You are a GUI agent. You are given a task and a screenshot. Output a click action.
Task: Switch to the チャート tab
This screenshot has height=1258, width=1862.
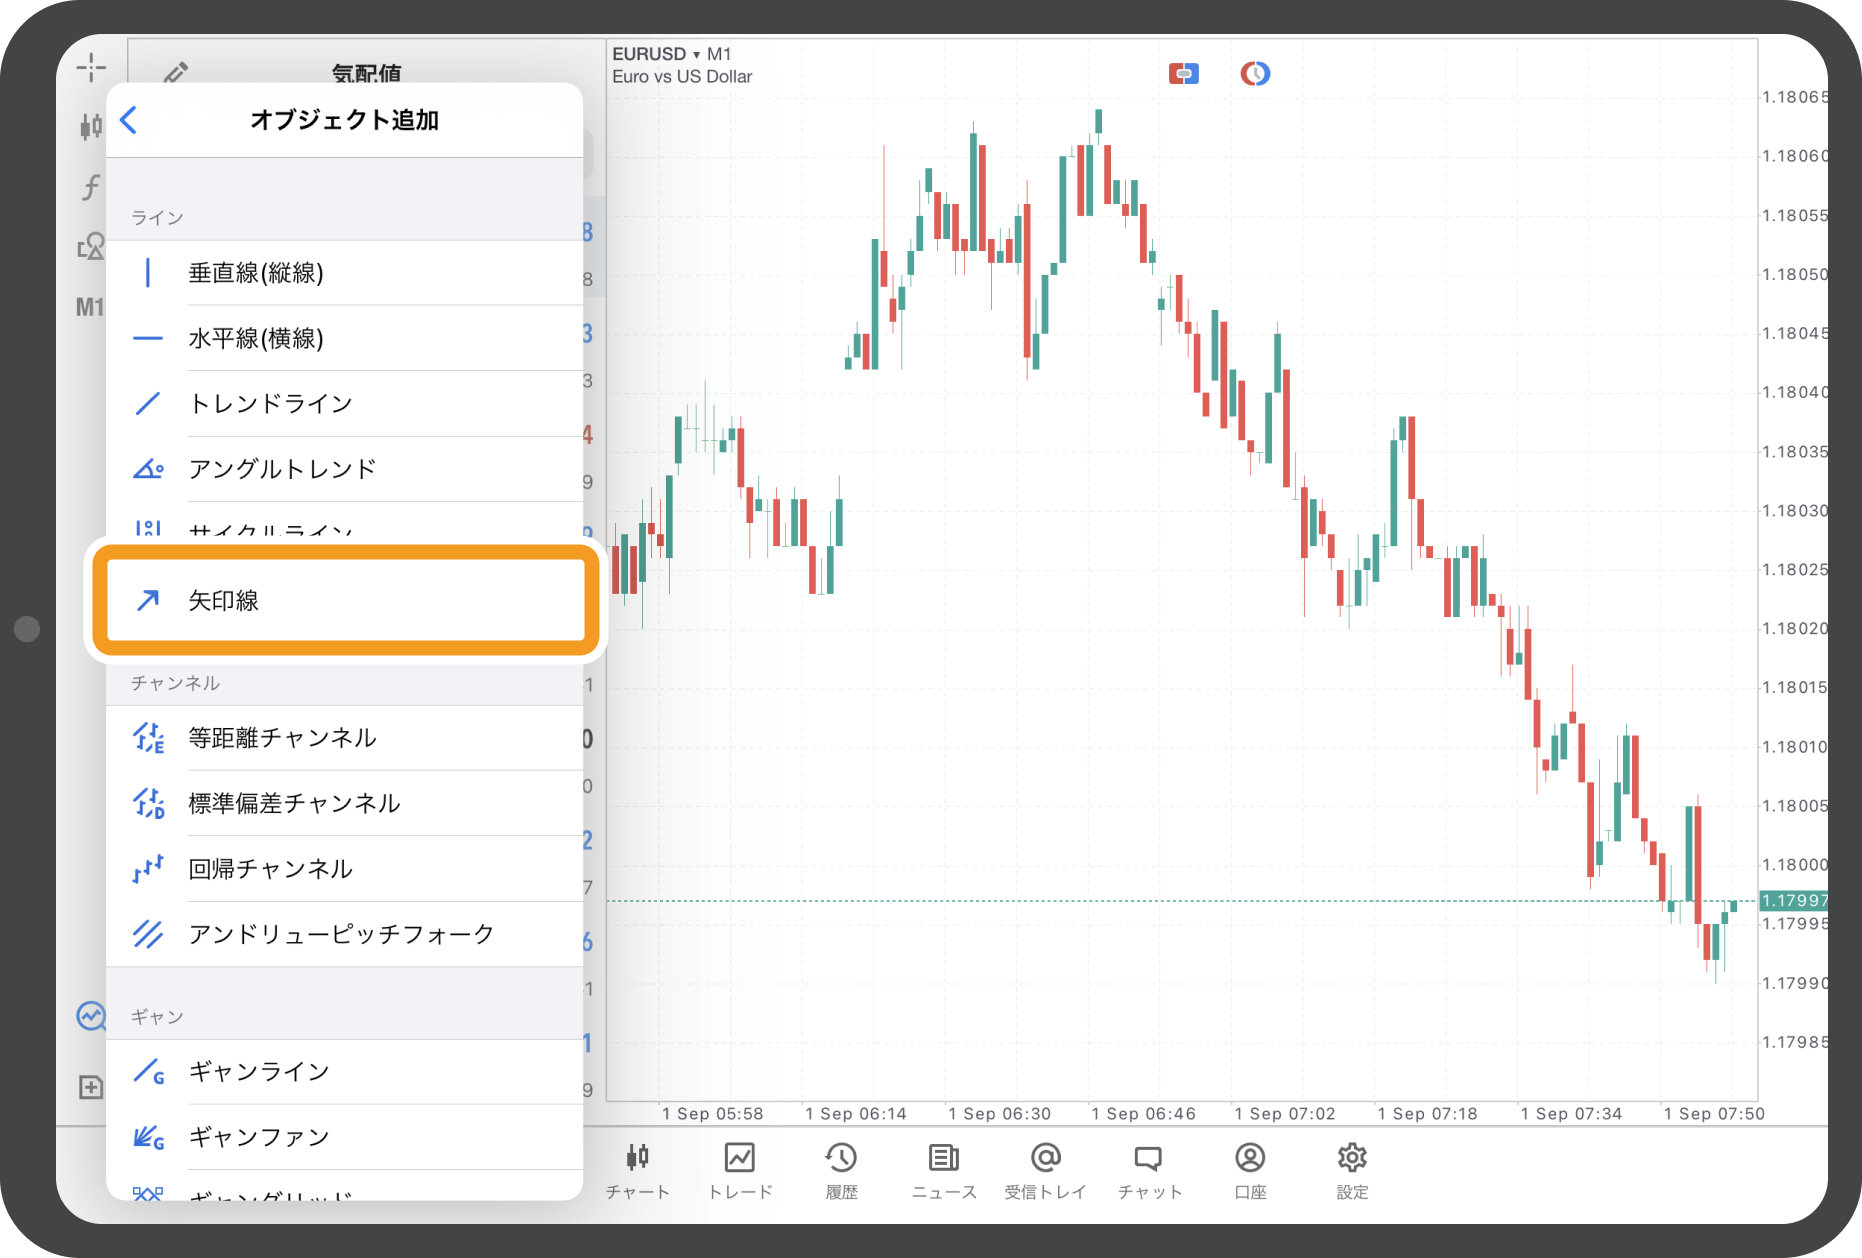click(x=638, y=1171)
